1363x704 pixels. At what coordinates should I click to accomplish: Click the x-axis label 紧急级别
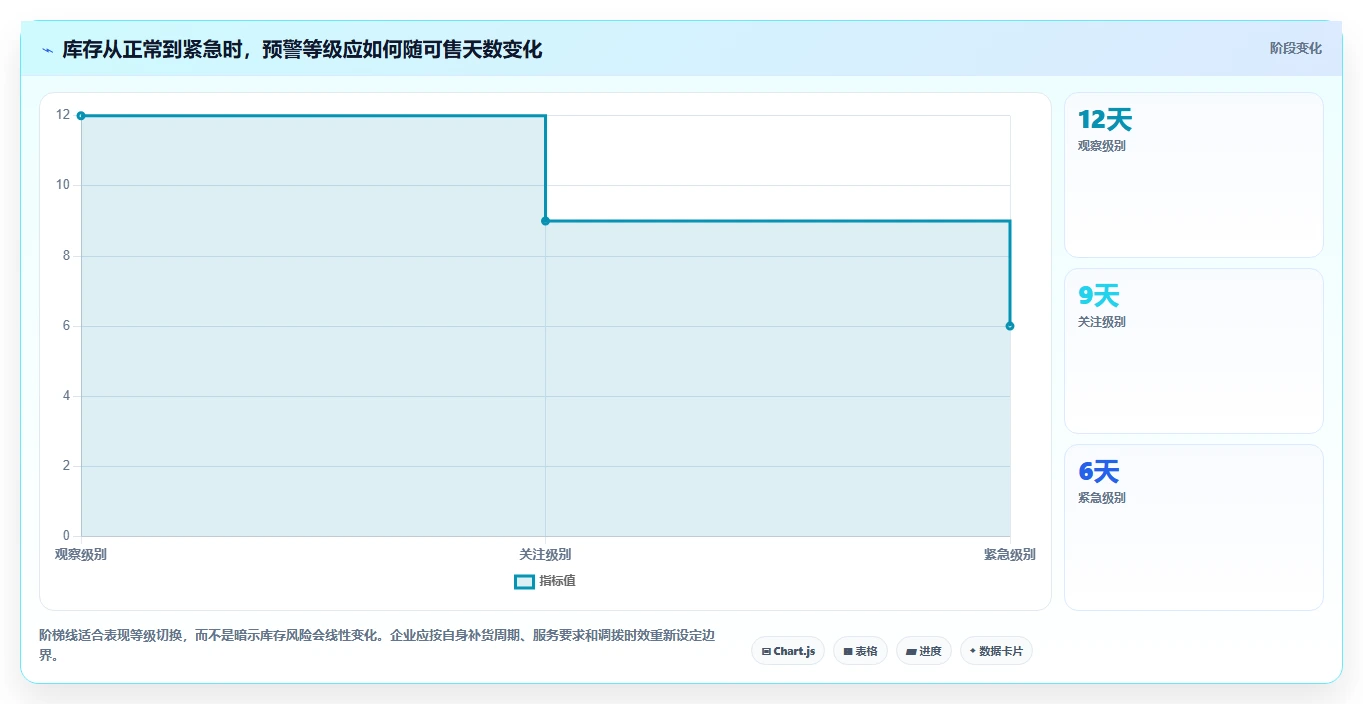coord(1009,555)
